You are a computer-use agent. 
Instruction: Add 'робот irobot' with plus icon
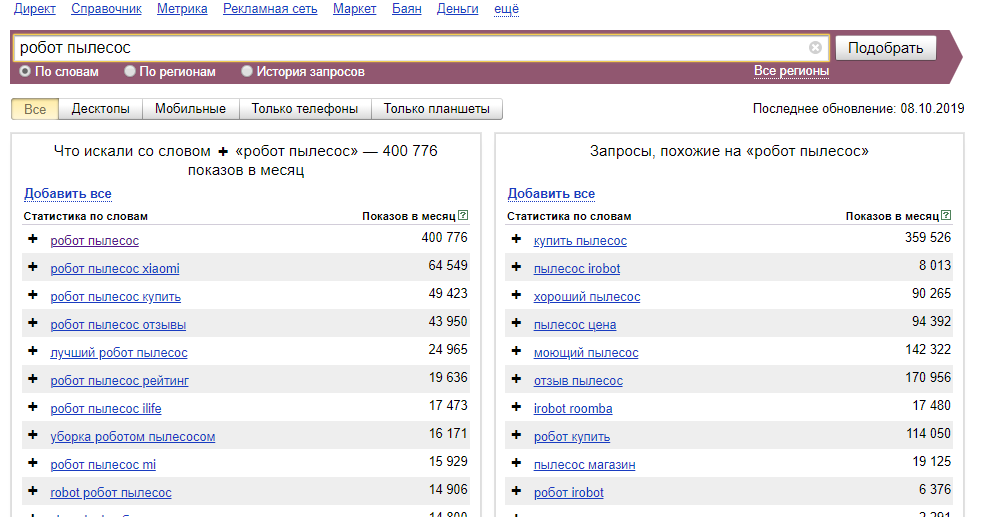pos(517,492)
